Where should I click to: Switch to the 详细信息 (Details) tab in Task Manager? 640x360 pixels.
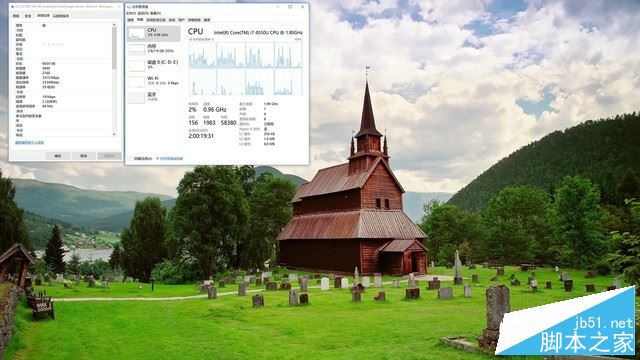(194, 20)
